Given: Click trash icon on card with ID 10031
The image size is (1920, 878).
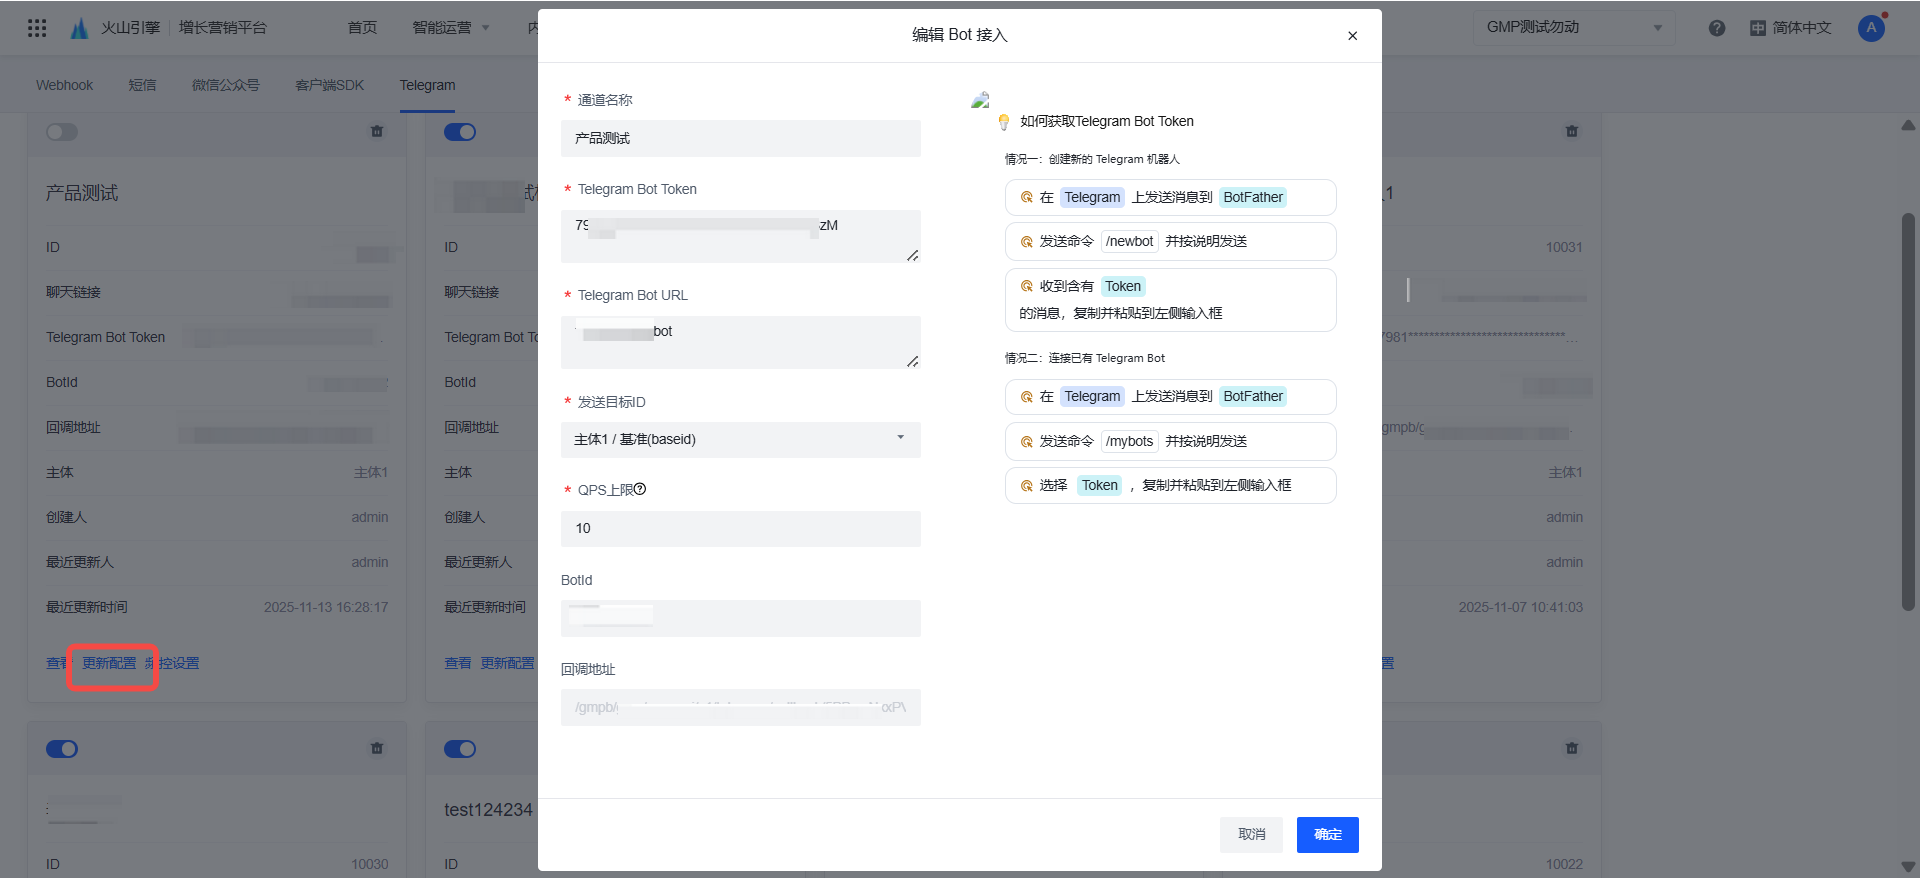Looking at the screenshot, I should pos(1572,131).
